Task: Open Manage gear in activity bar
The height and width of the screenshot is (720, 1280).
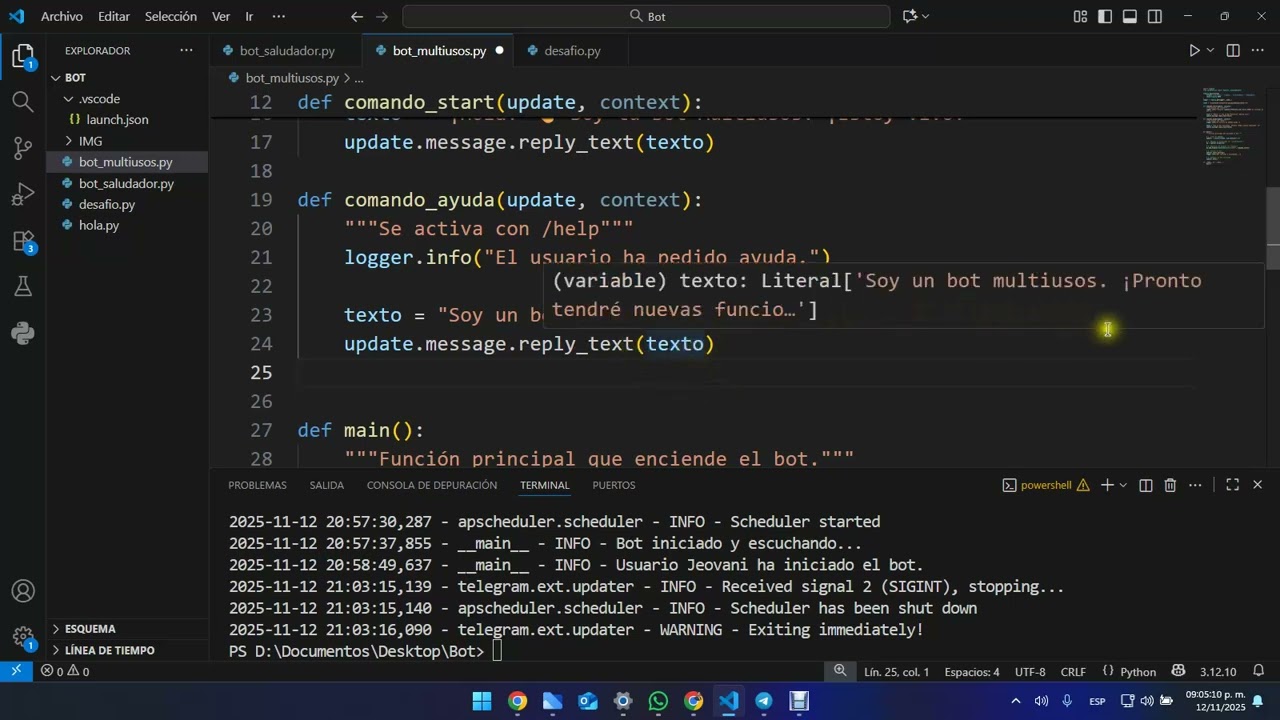Action: coord(23,638)
